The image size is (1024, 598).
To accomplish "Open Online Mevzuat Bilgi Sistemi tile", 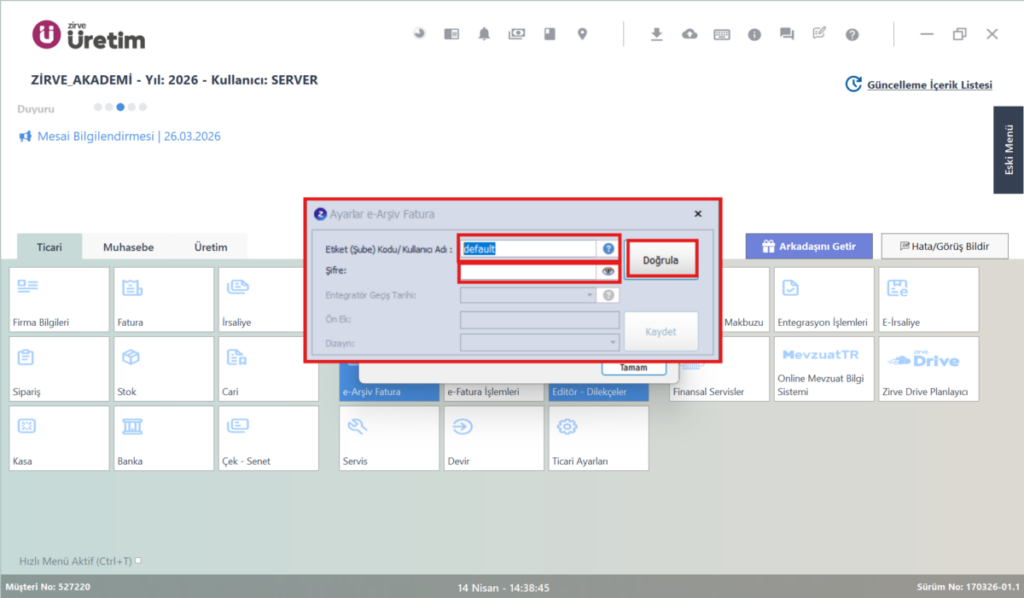I will [x=824, y=369].
